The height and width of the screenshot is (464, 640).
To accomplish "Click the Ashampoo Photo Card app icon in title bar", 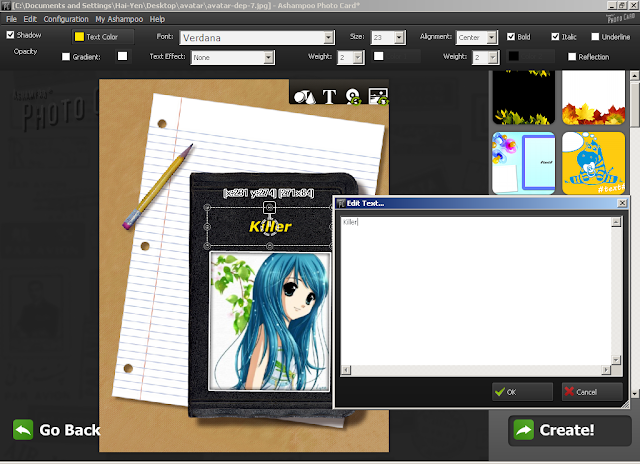I will point(5,6).
